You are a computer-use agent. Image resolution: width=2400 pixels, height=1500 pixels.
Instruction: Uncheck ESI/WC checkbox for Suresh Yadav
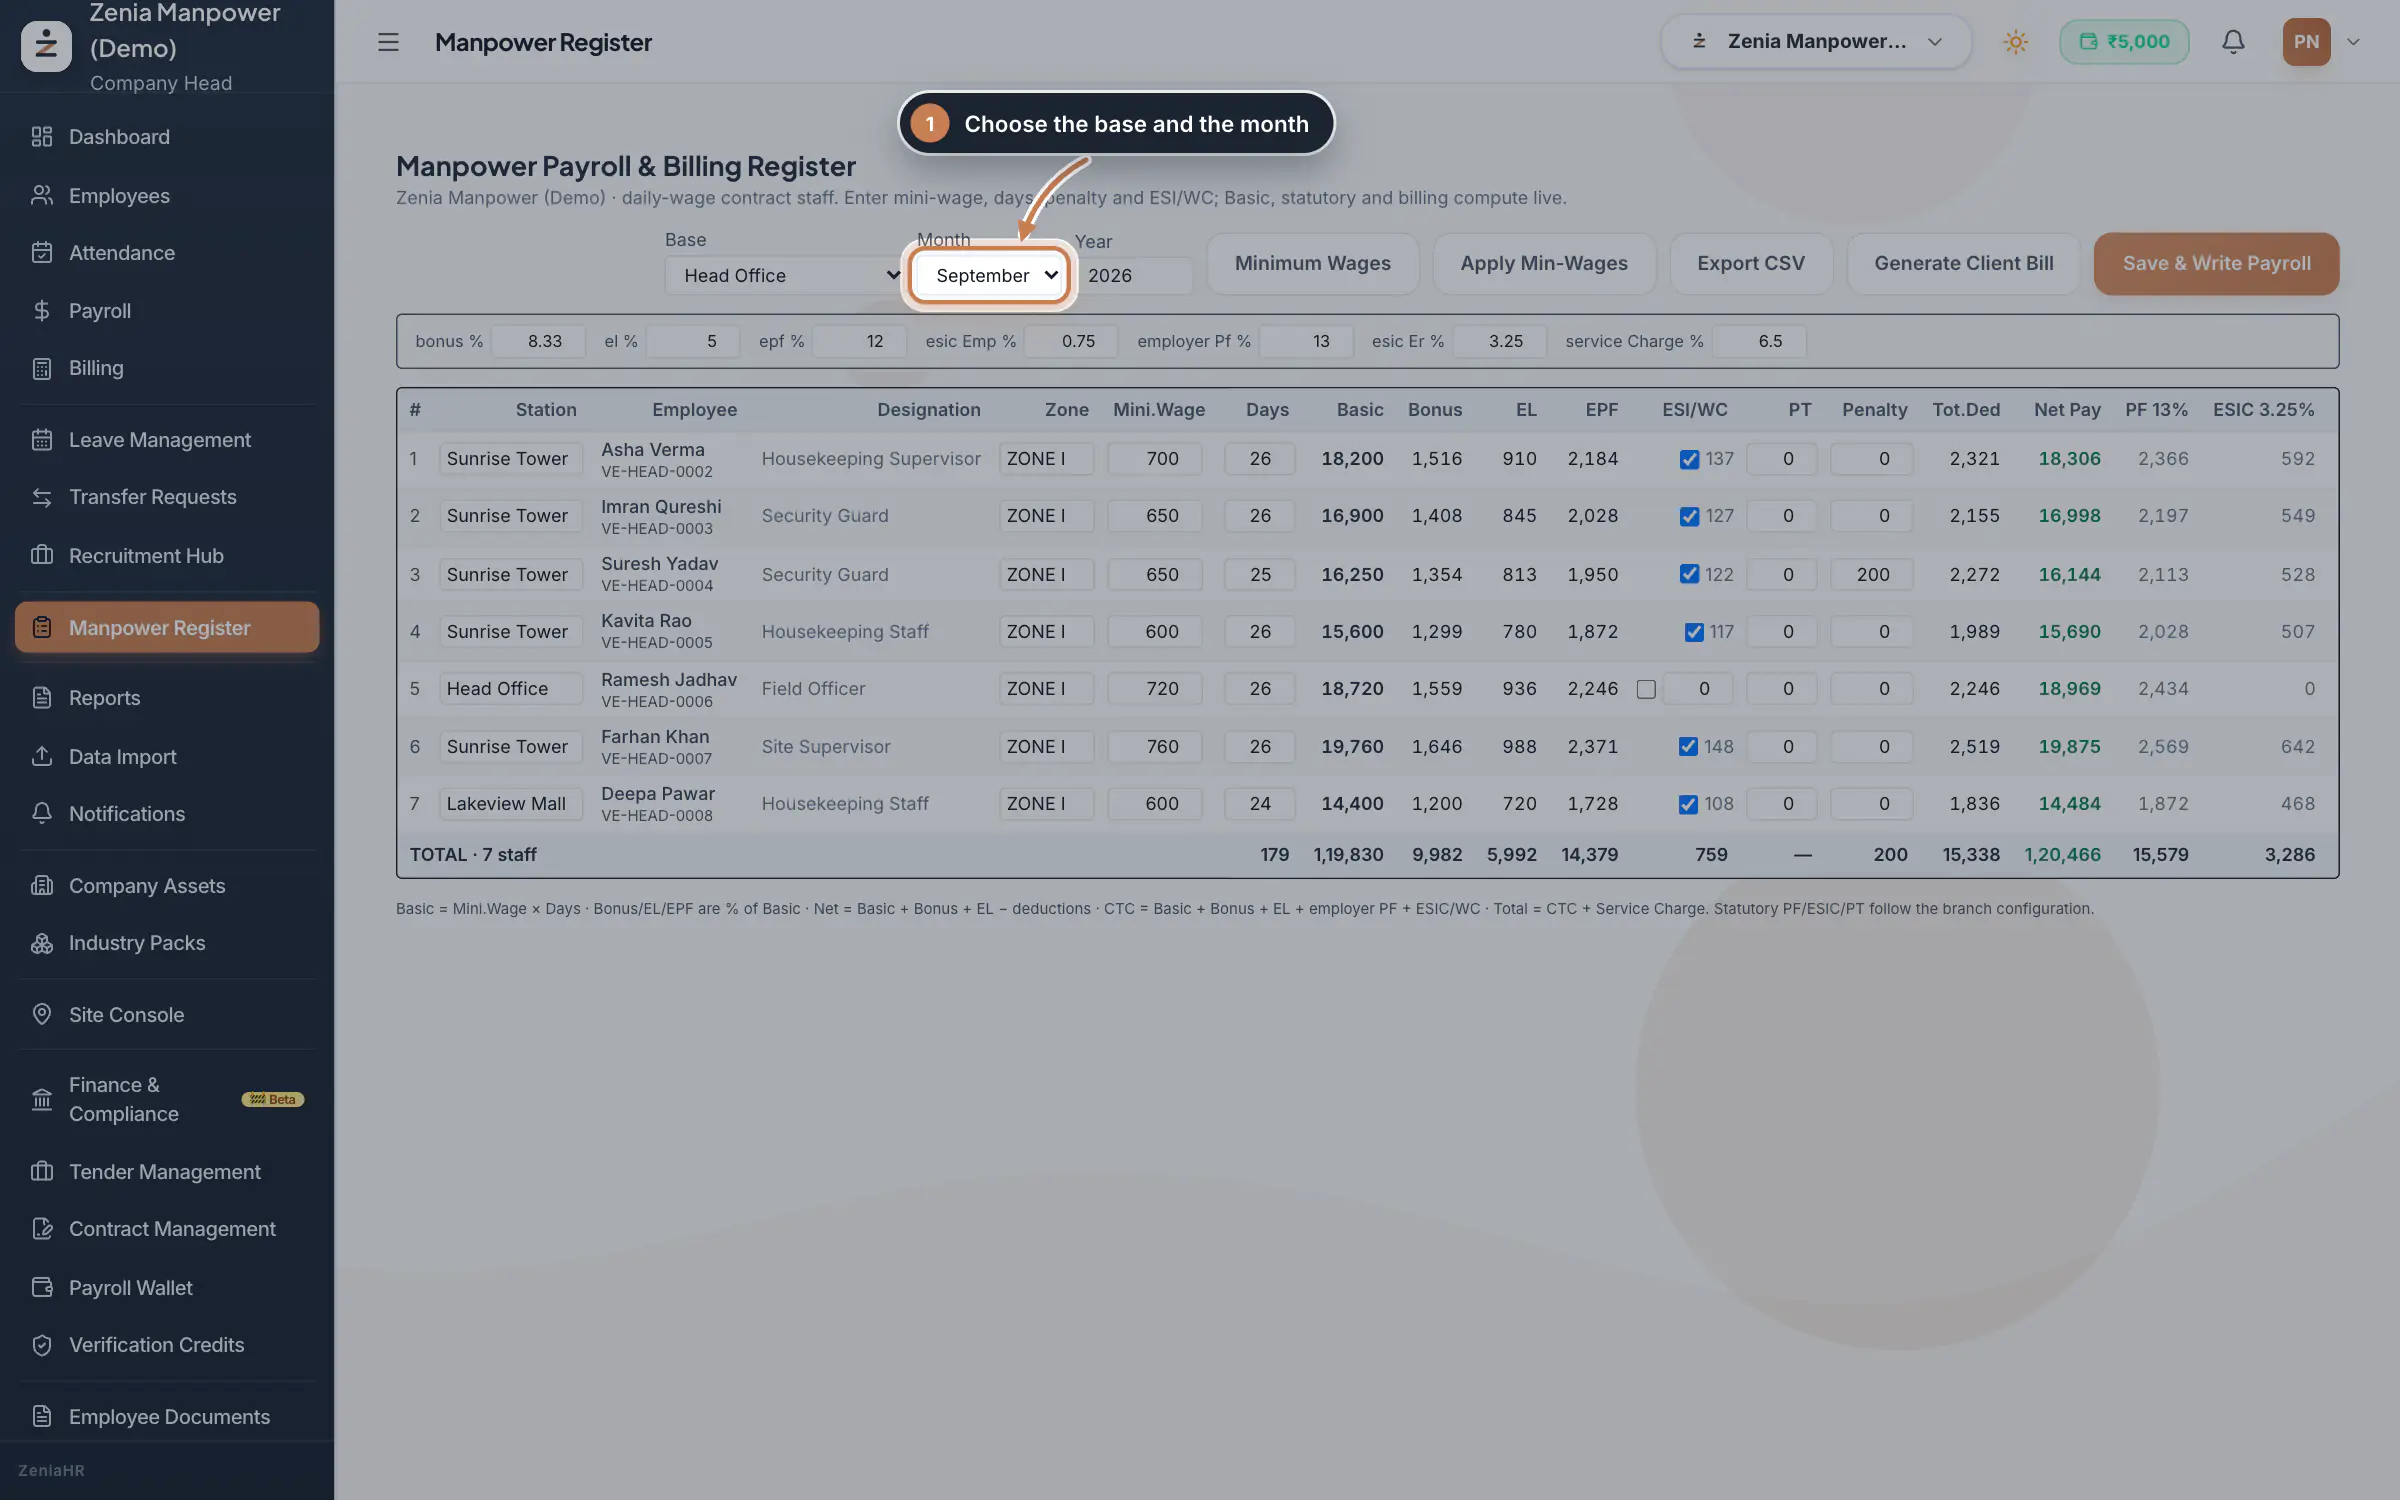point(1689,574)
